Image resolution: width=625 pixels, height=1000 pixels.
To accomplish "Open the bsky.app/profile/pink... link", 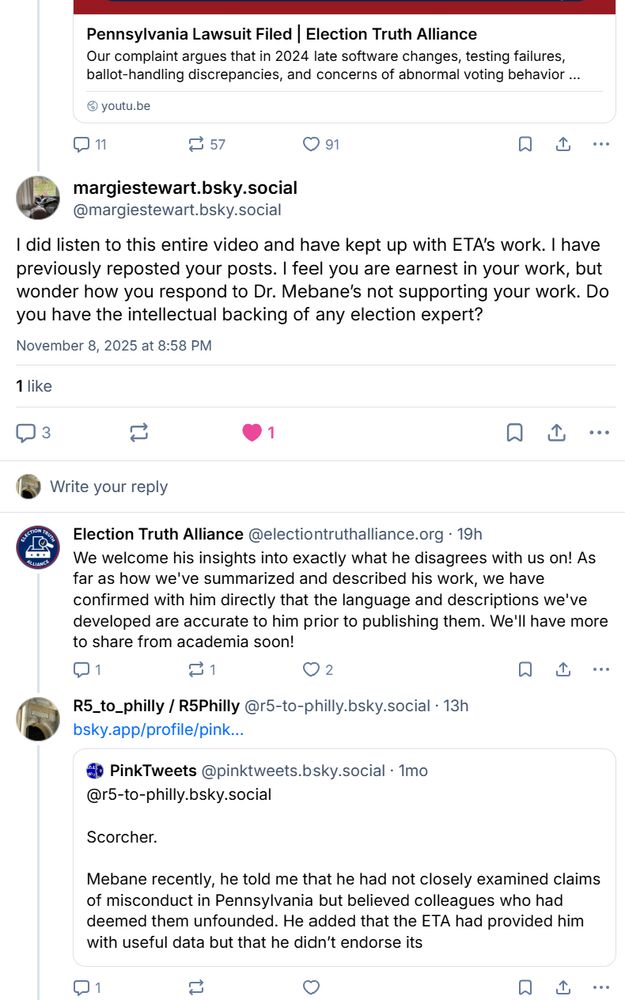I will click(x=158, y=729).
